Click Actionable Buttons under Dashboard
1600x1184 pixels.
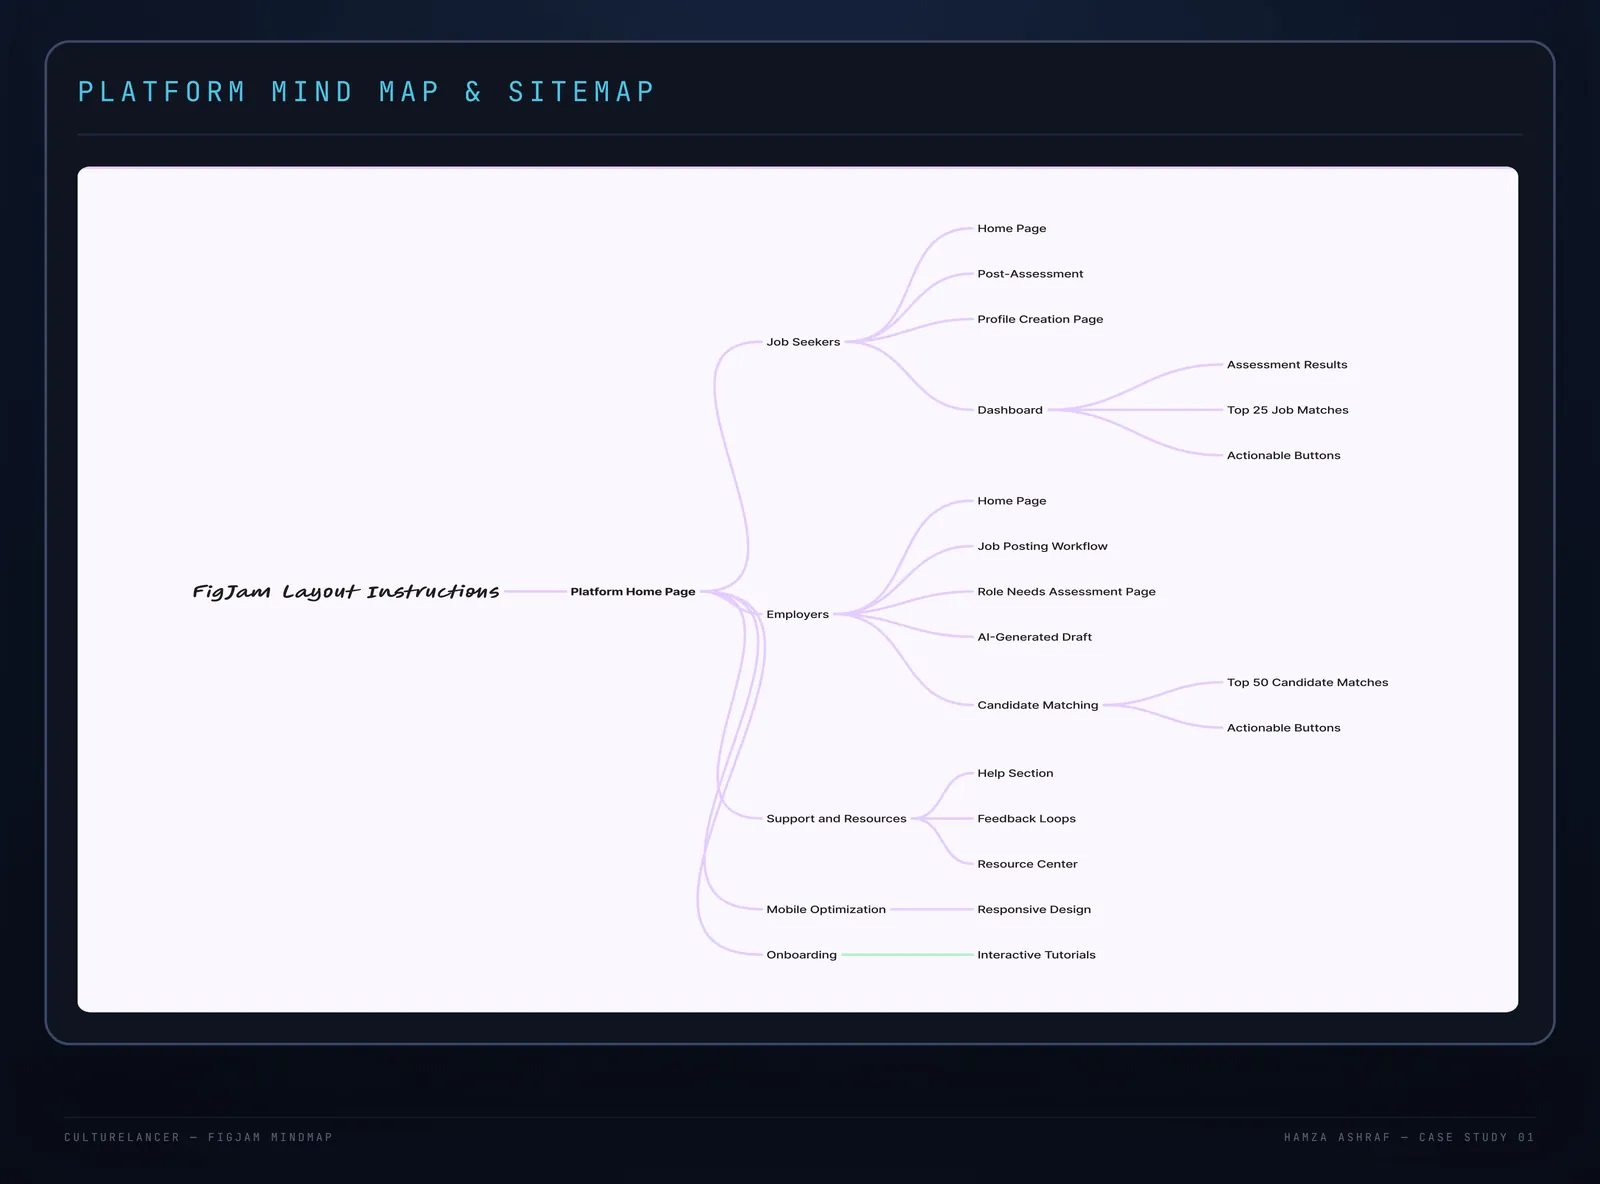point(1284,455)
